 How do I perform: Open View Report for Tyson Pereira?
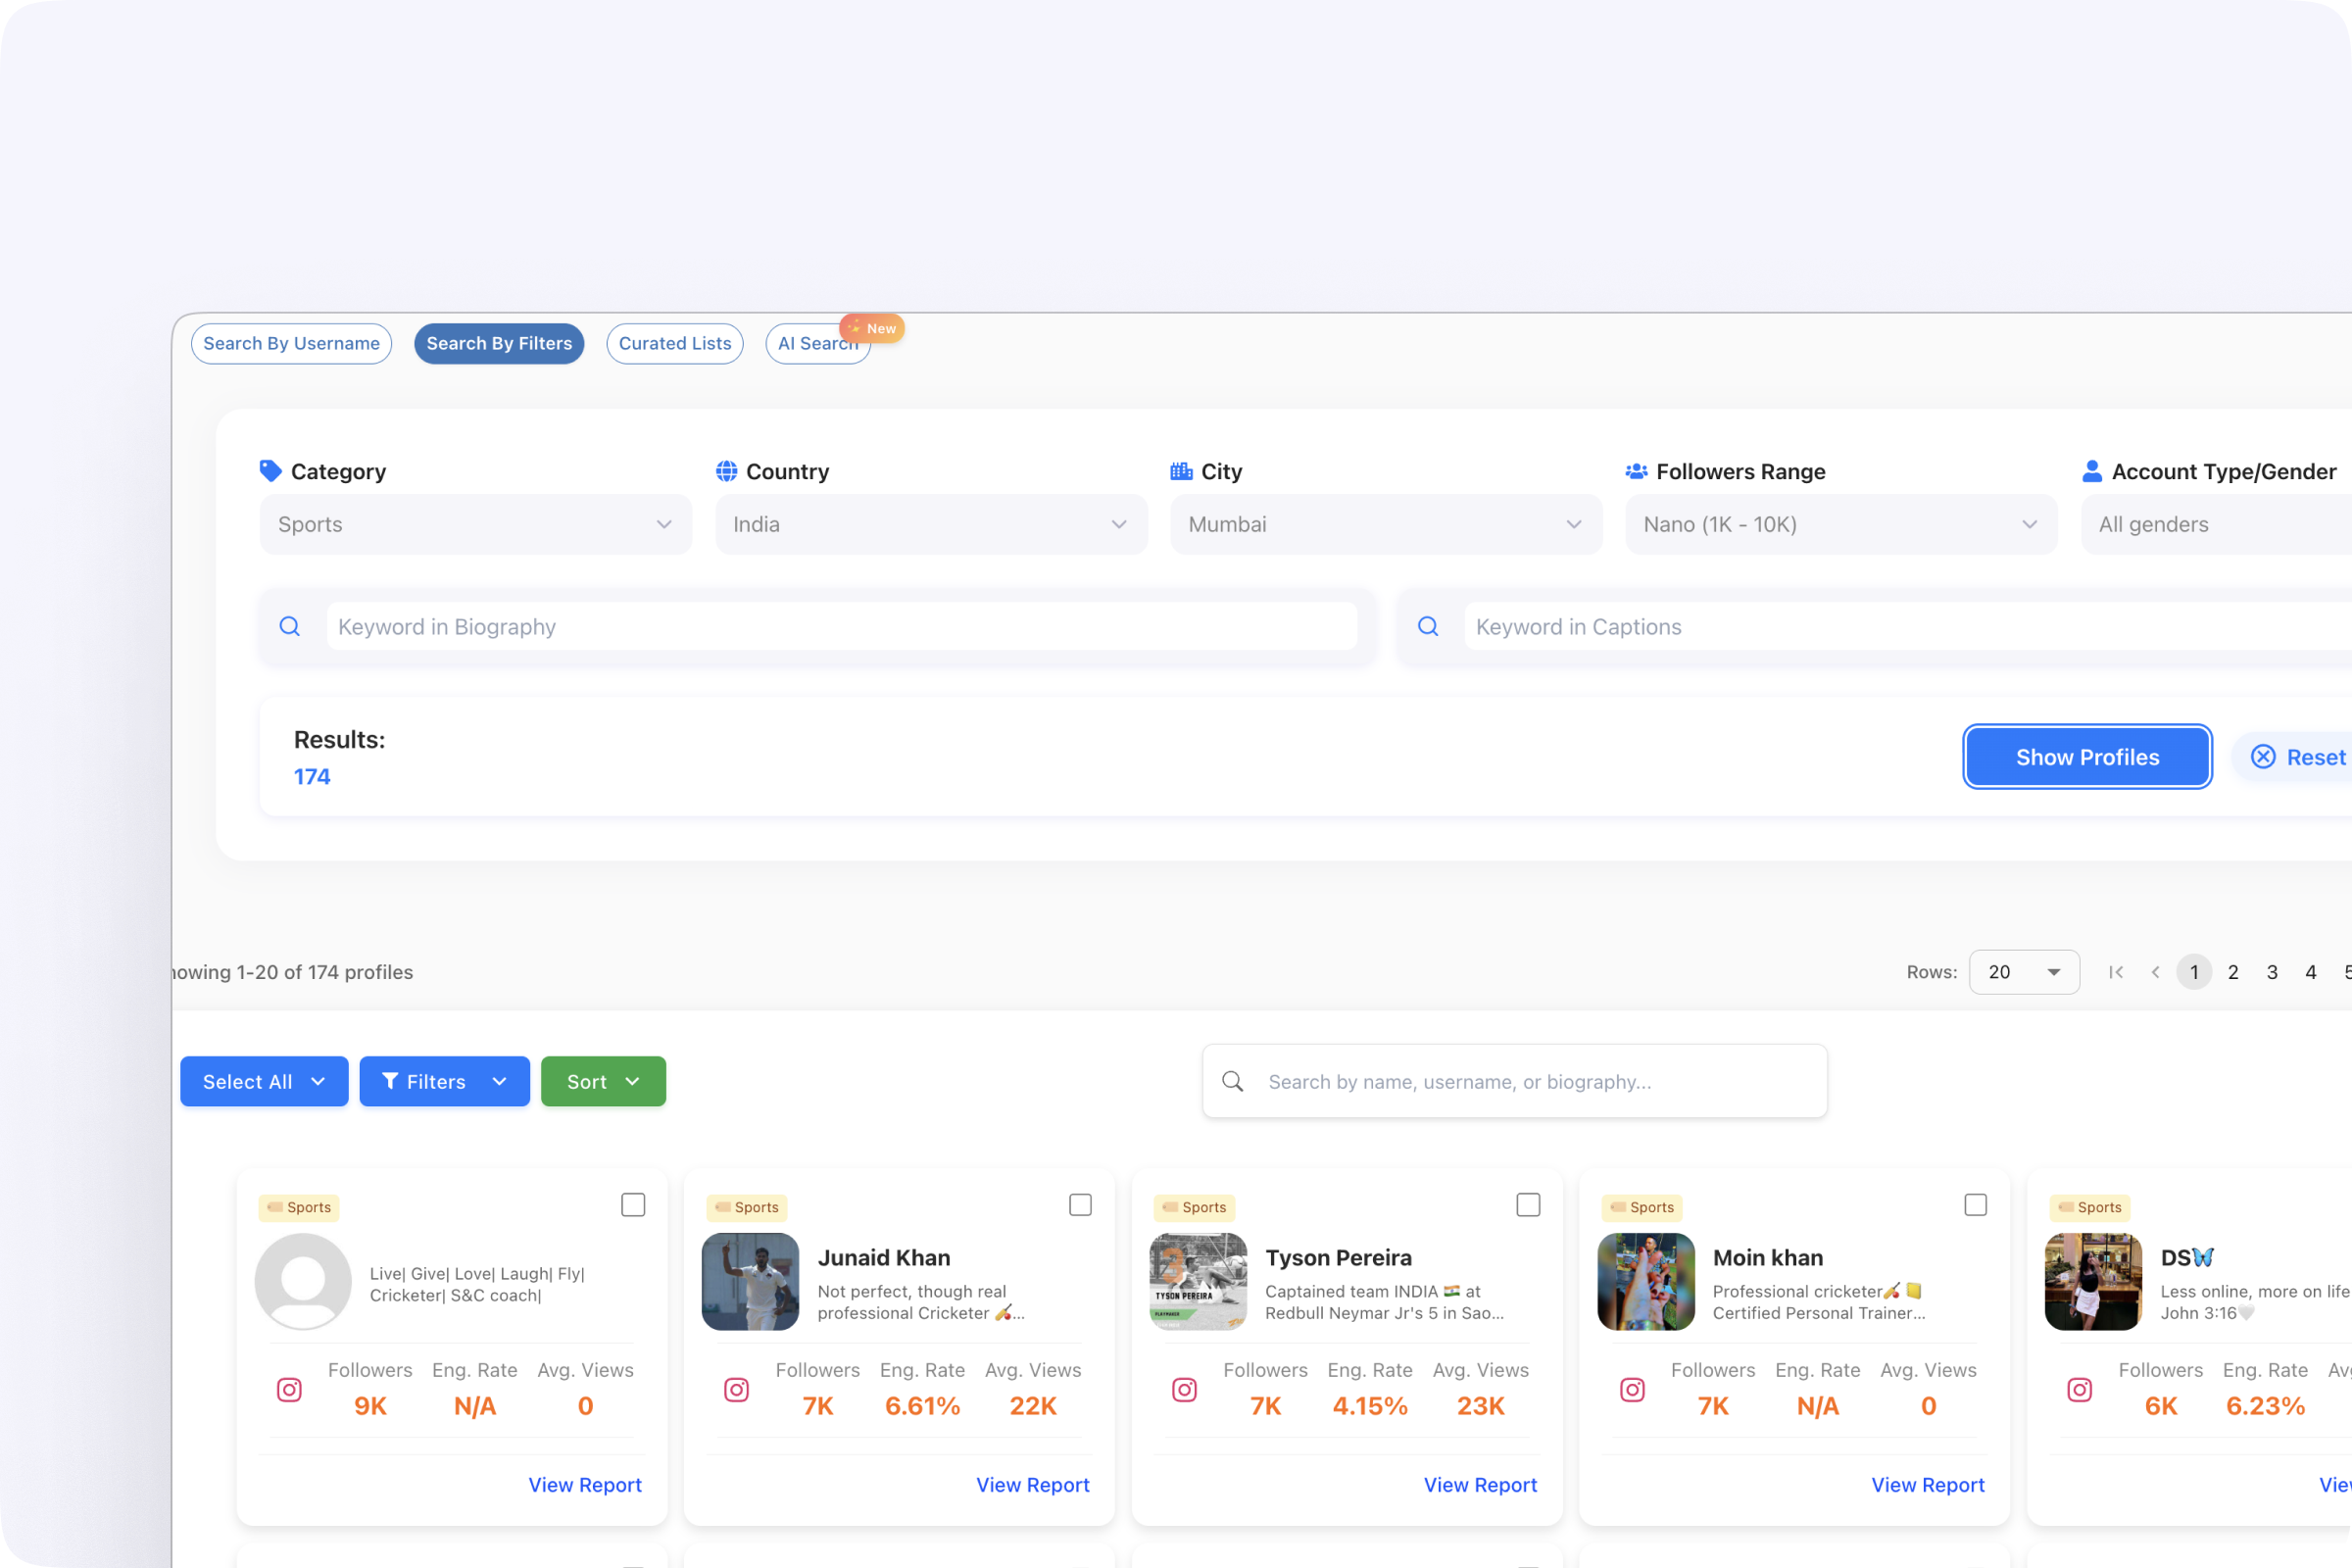(x=1480, y=1485)
